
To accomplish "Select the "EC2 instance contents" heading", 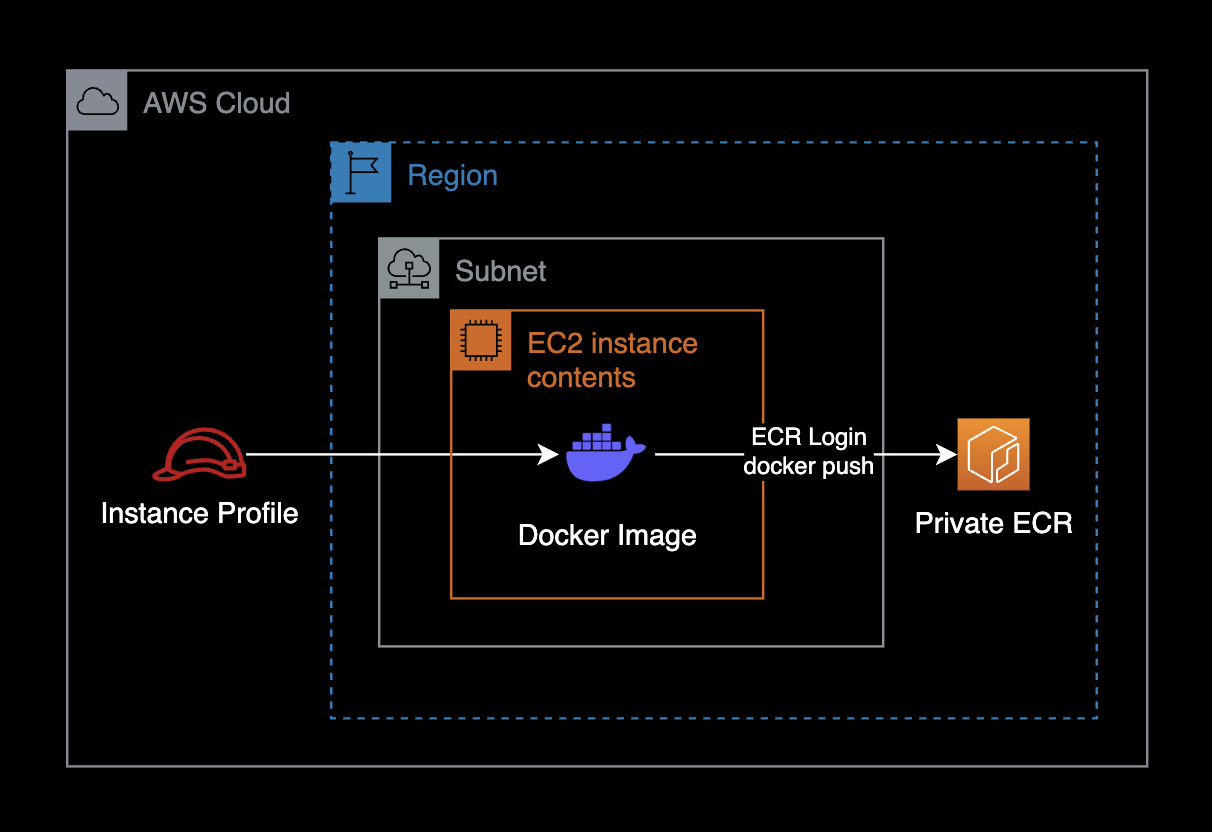I will (x=611, y=360).
